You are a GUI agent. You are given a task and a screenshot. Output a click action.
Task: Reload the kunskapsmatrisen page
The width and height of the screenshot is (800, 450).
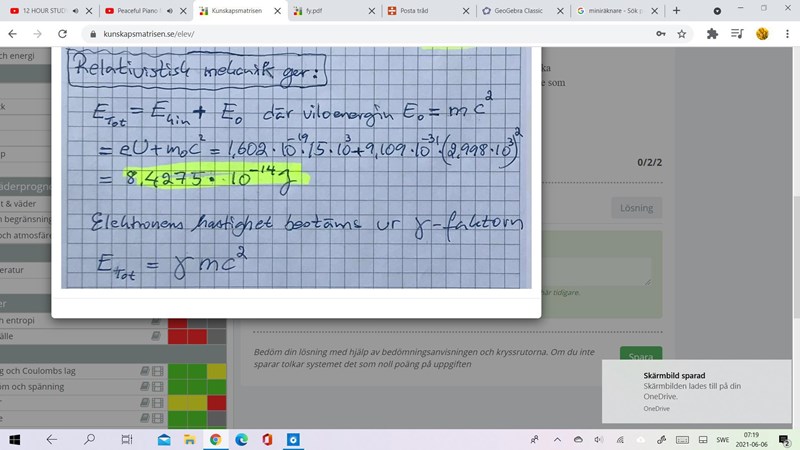coord(63,33)
